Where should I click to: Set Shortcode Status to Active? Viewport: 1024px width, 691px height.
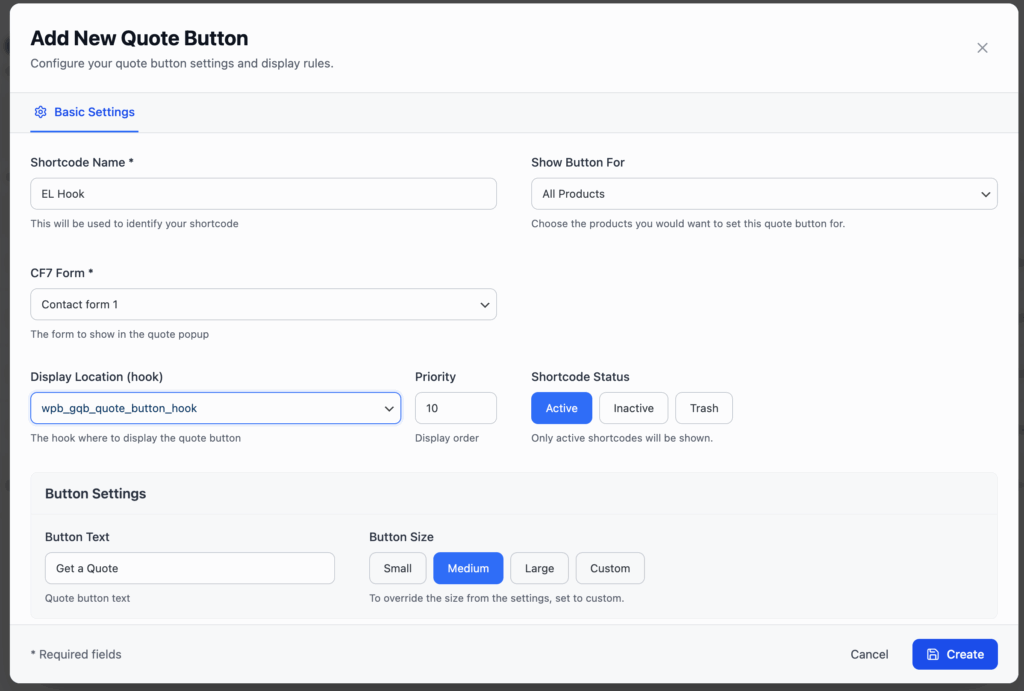pyautogui.click(x=561, y=408)
